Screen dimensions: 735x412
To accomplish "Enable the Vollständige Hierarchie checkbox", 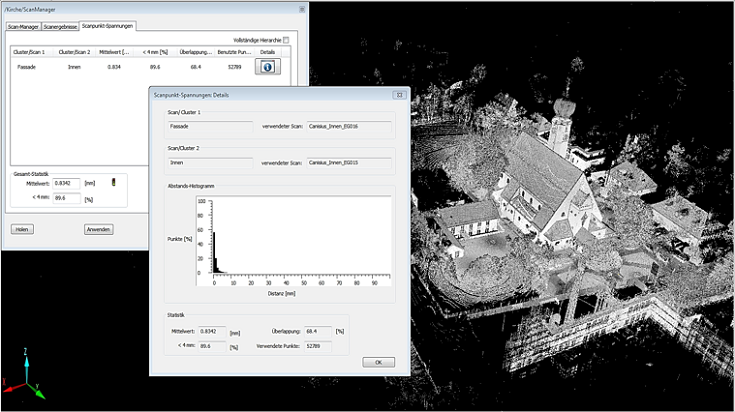I will coord(286,40).
